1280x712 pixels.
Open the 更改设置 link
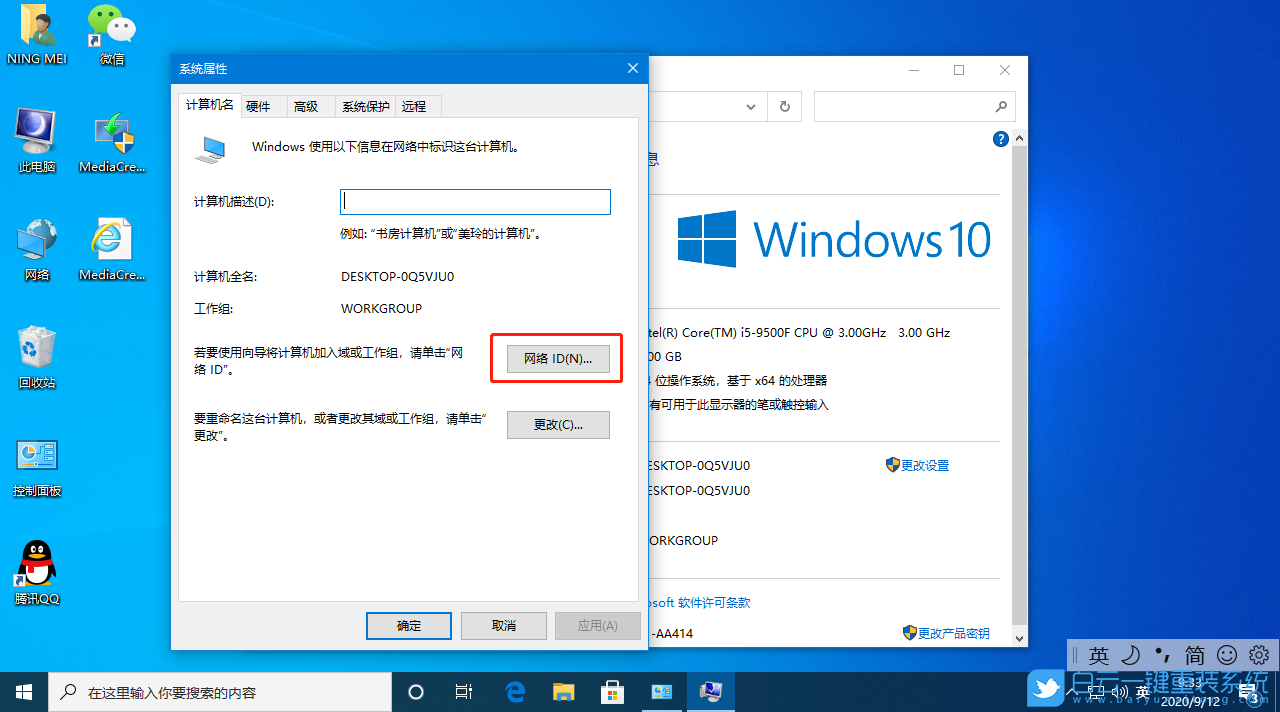[925, 464]
